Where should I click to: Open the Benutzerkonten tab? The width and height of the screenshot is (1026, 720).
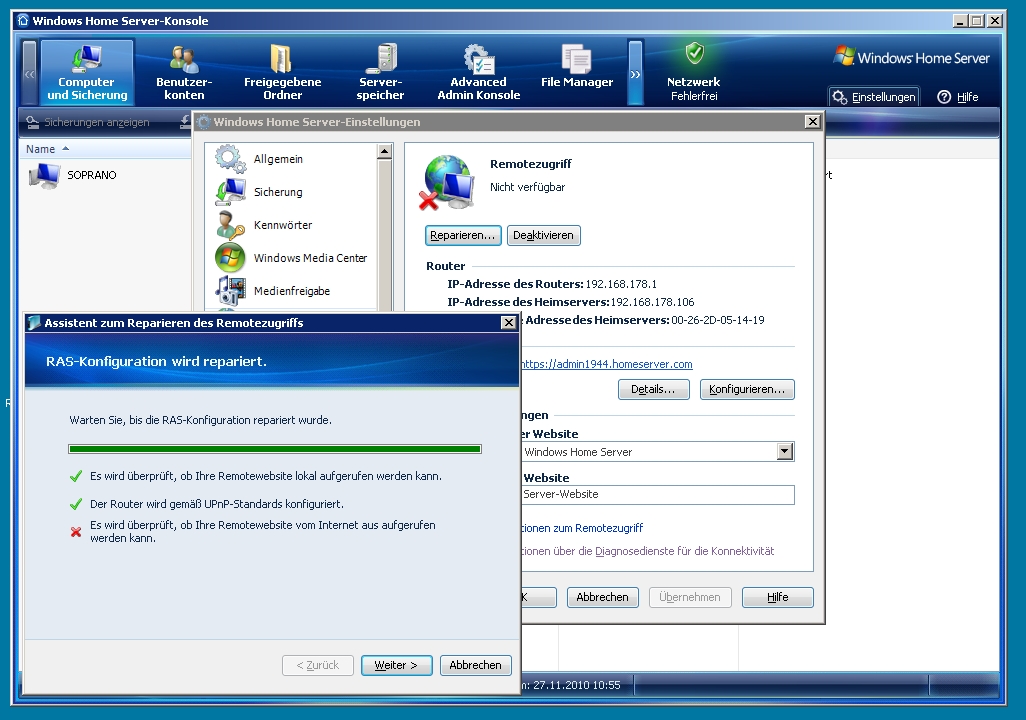coord(184,72)
